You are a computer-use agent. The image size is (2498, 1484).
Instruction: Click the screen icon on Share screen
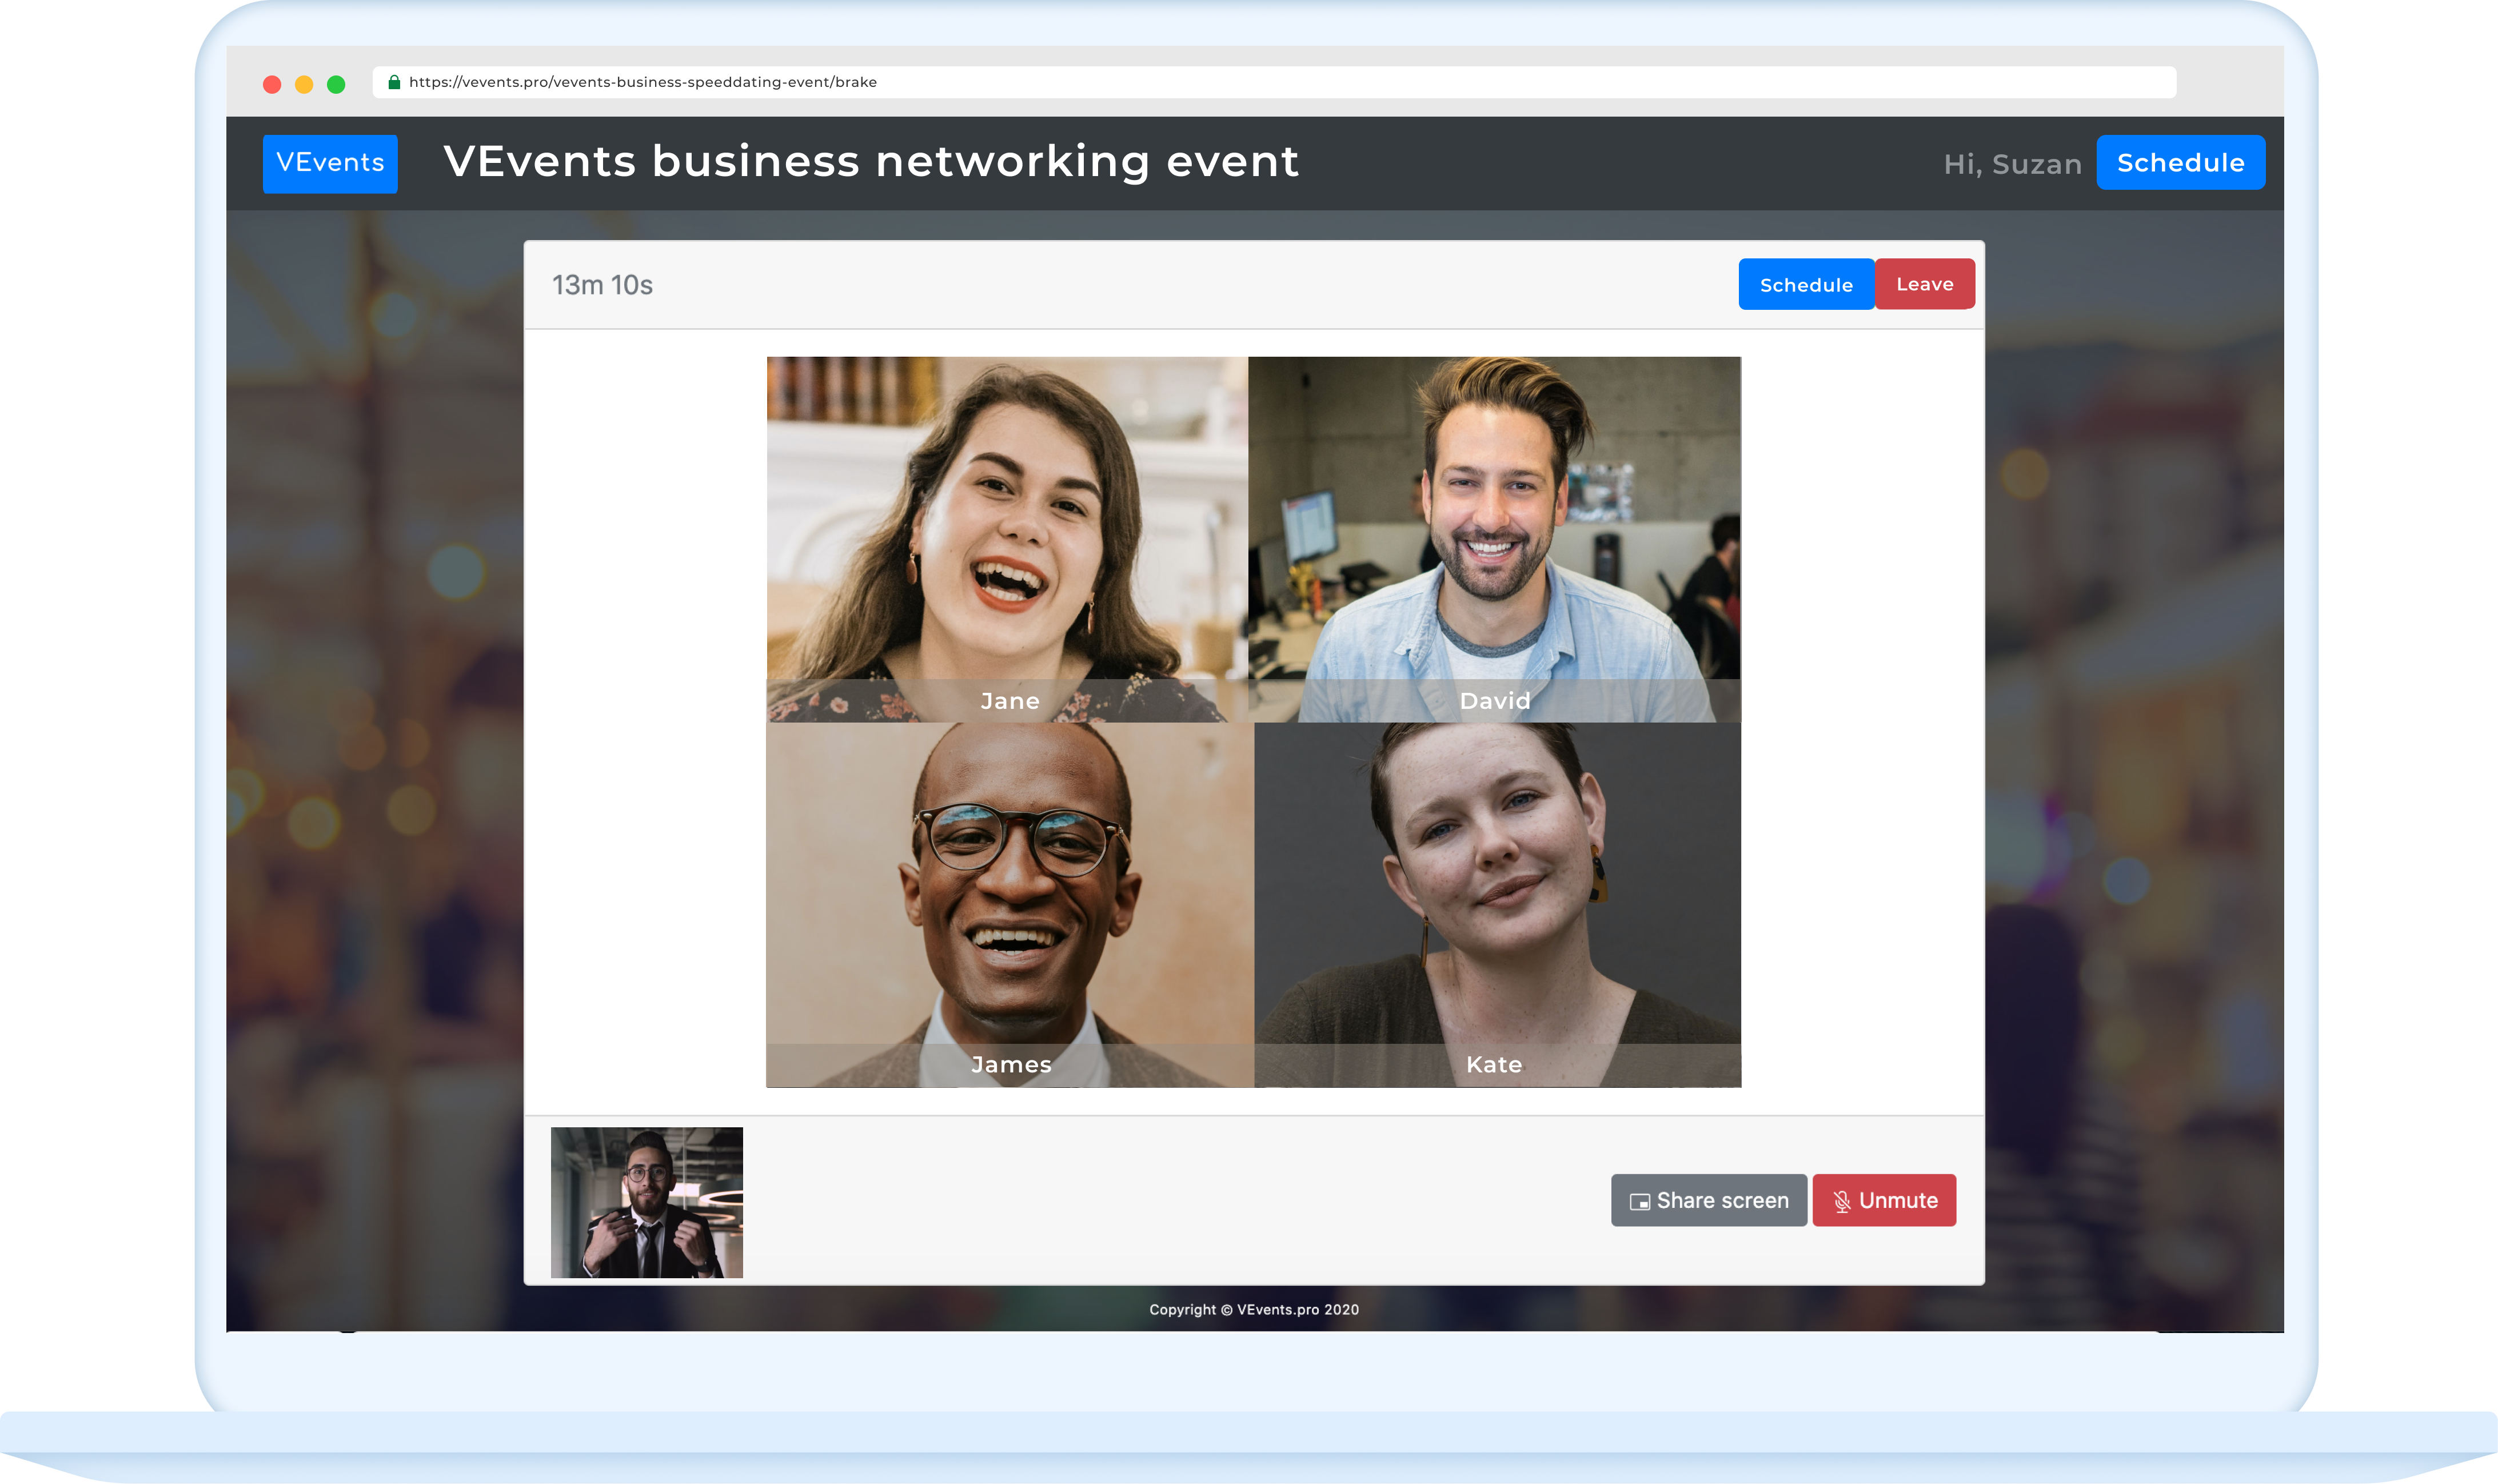(x=1639, y=1202)
